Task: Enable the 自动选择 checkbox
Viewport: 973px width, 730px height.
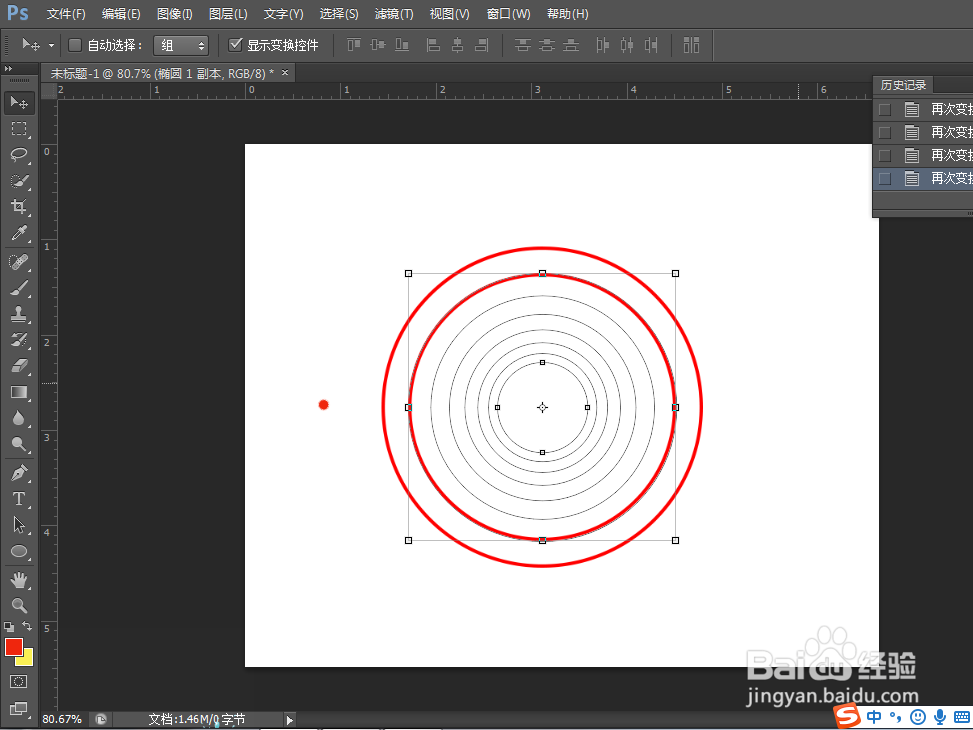Action: pyautogui.click(x=75, y=45)
